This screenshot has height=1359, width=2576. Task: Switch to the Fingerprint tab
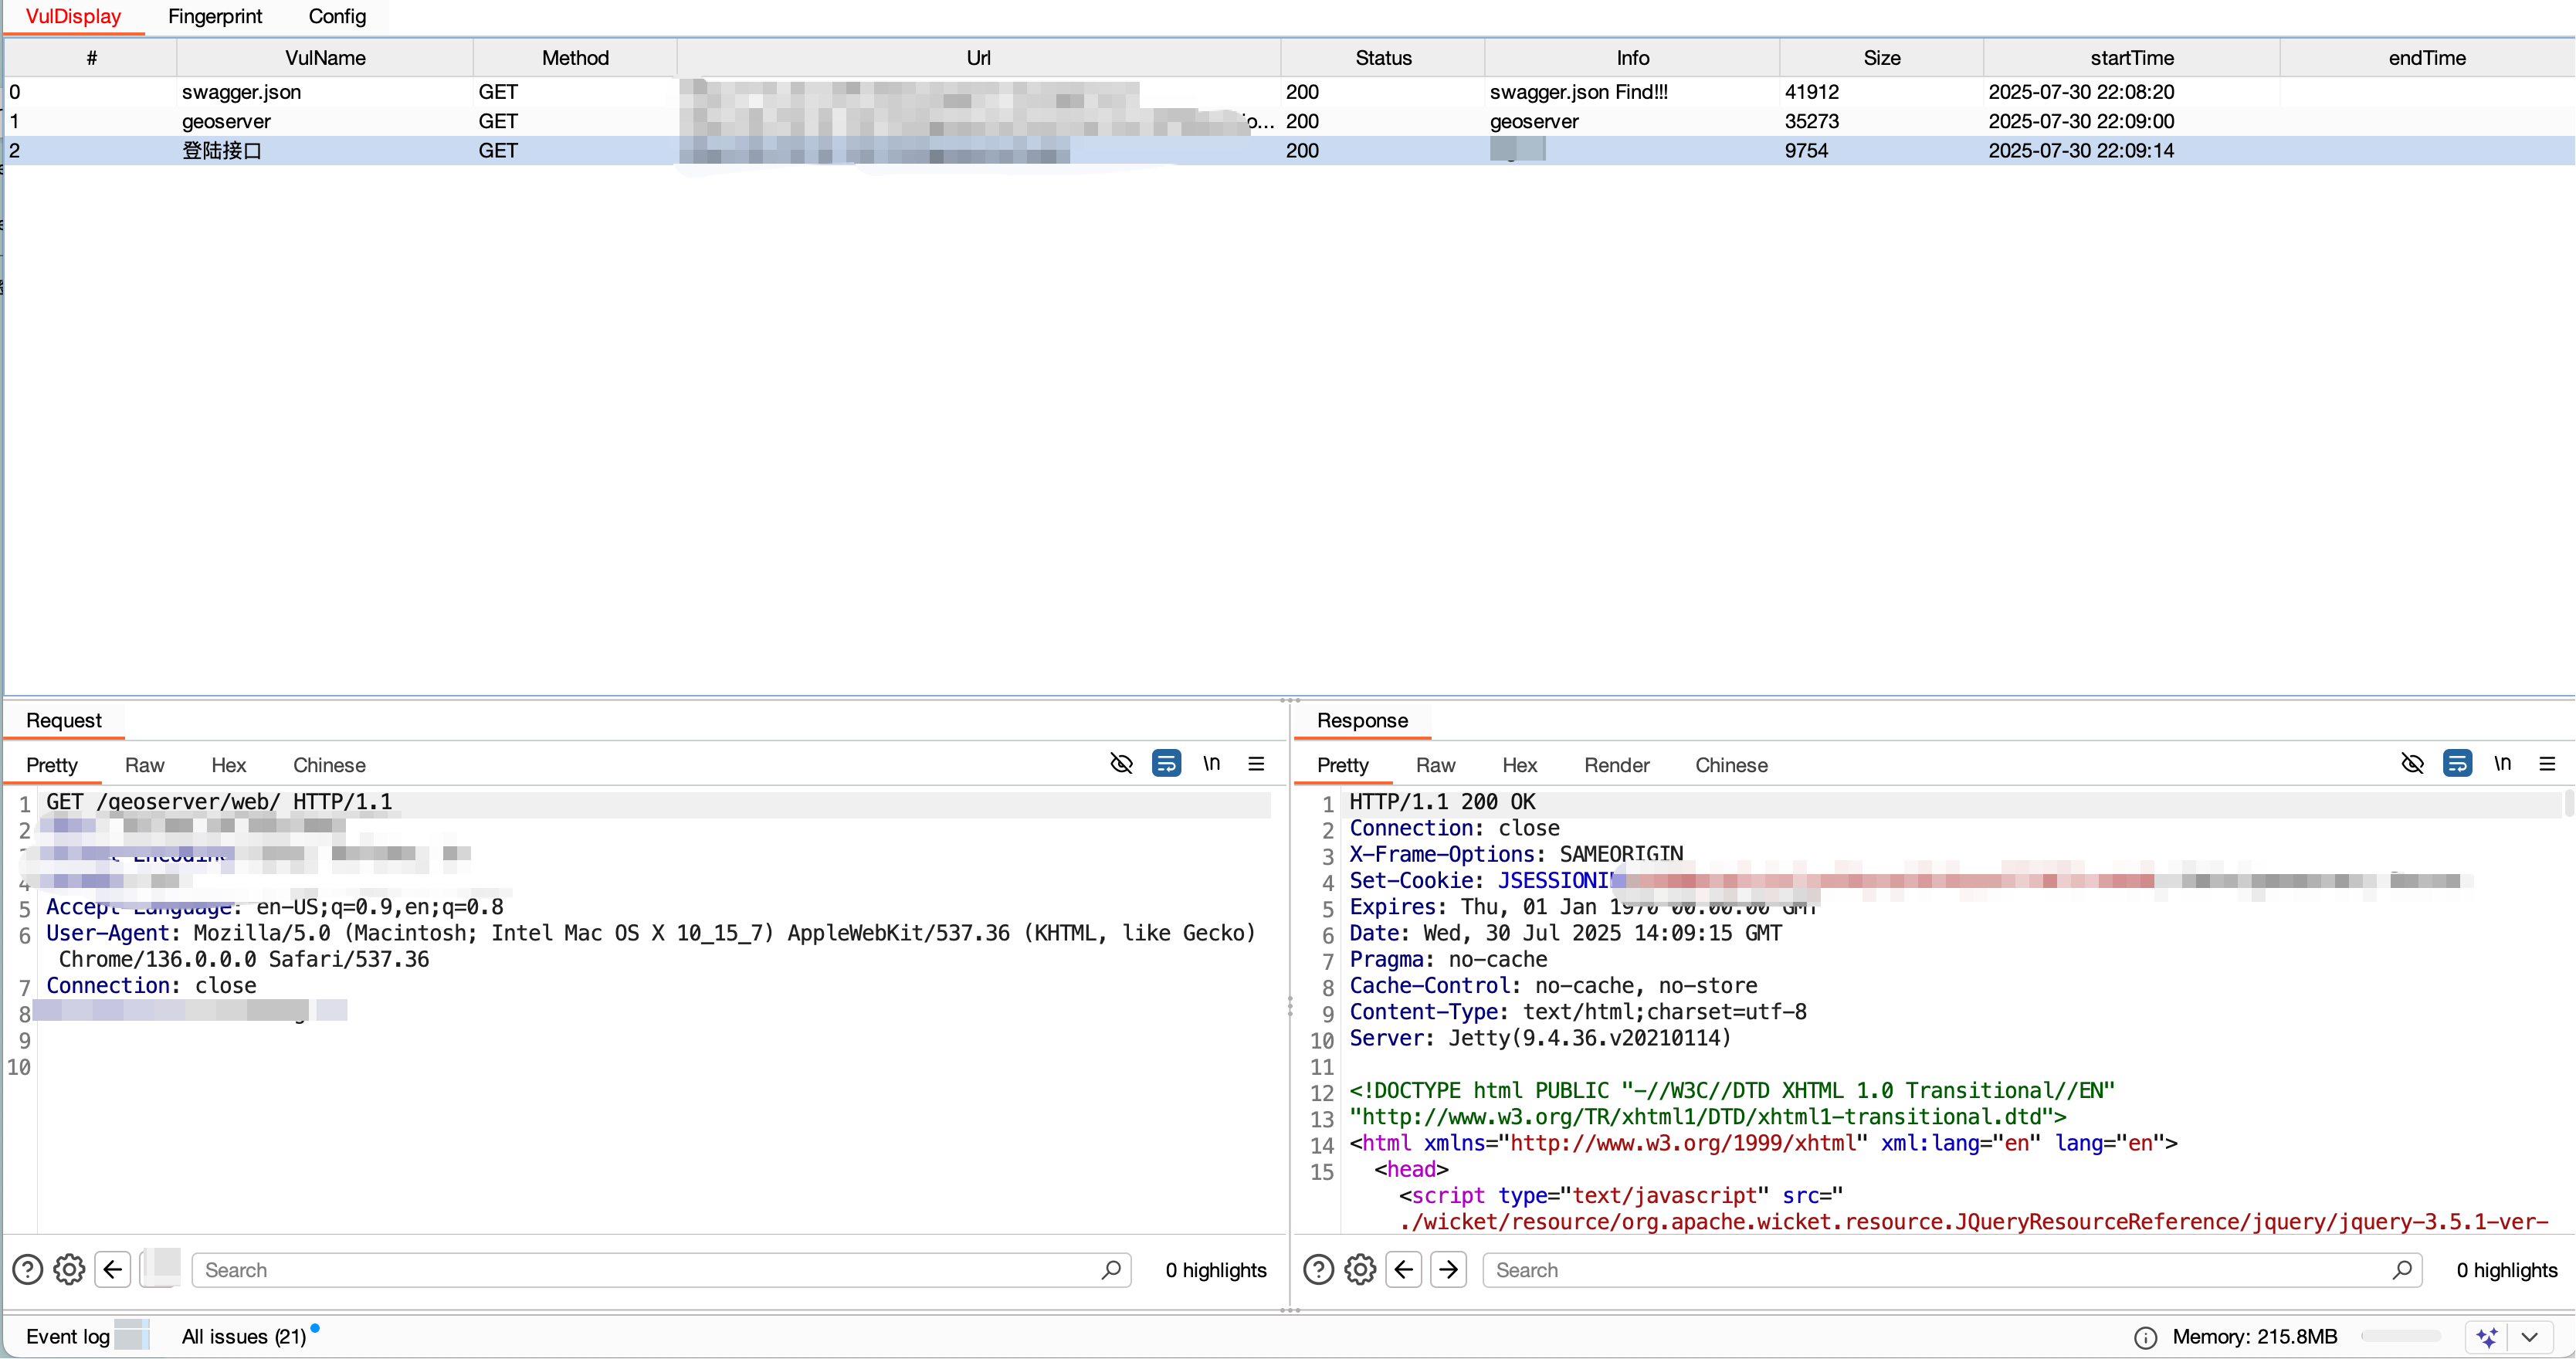pyautogui.click(x=214, y=17)
